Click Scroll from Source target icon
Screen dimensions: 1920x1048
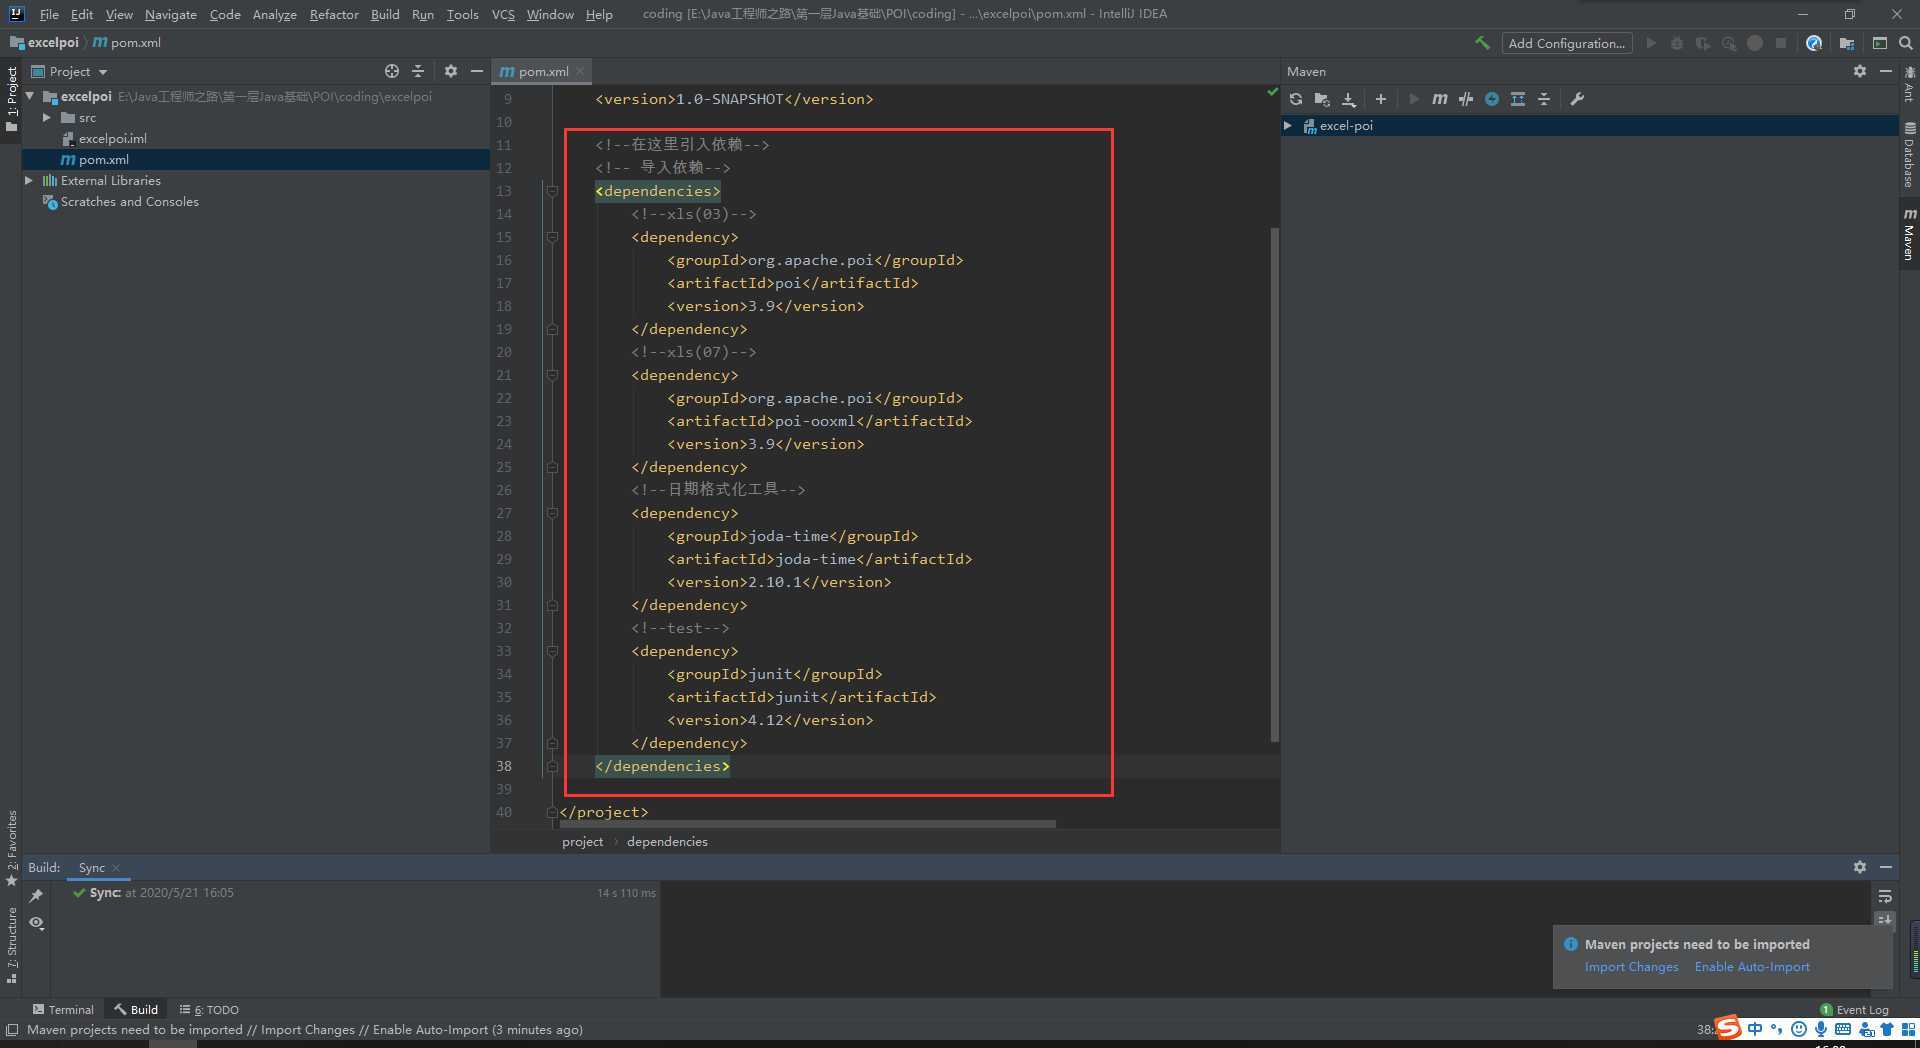pyautogui.click(x=392, y=71)
